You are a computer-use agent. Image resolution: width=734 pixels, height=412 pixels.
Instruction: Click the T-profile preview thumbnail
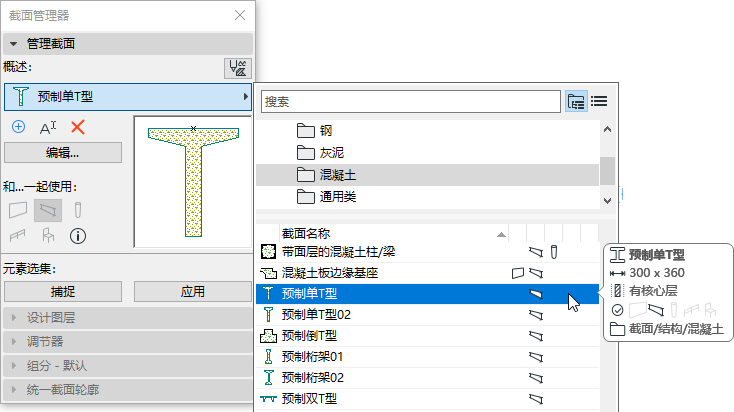point(193,182)
